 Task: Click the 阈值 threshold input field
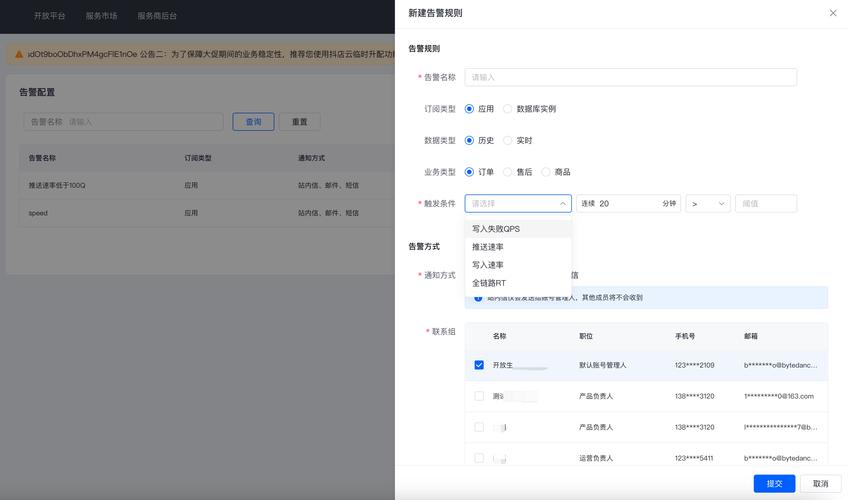pos(766,204)
